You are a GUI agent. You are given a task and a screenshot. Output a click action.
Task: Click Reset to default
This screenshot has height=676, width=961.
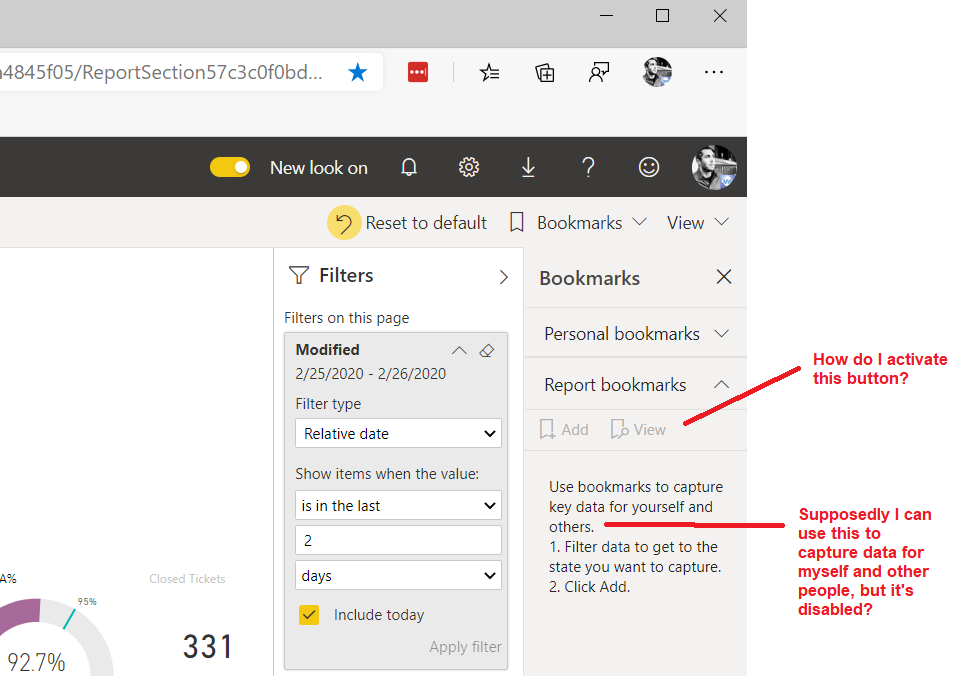pyautogui.click(x=407, y=222)
